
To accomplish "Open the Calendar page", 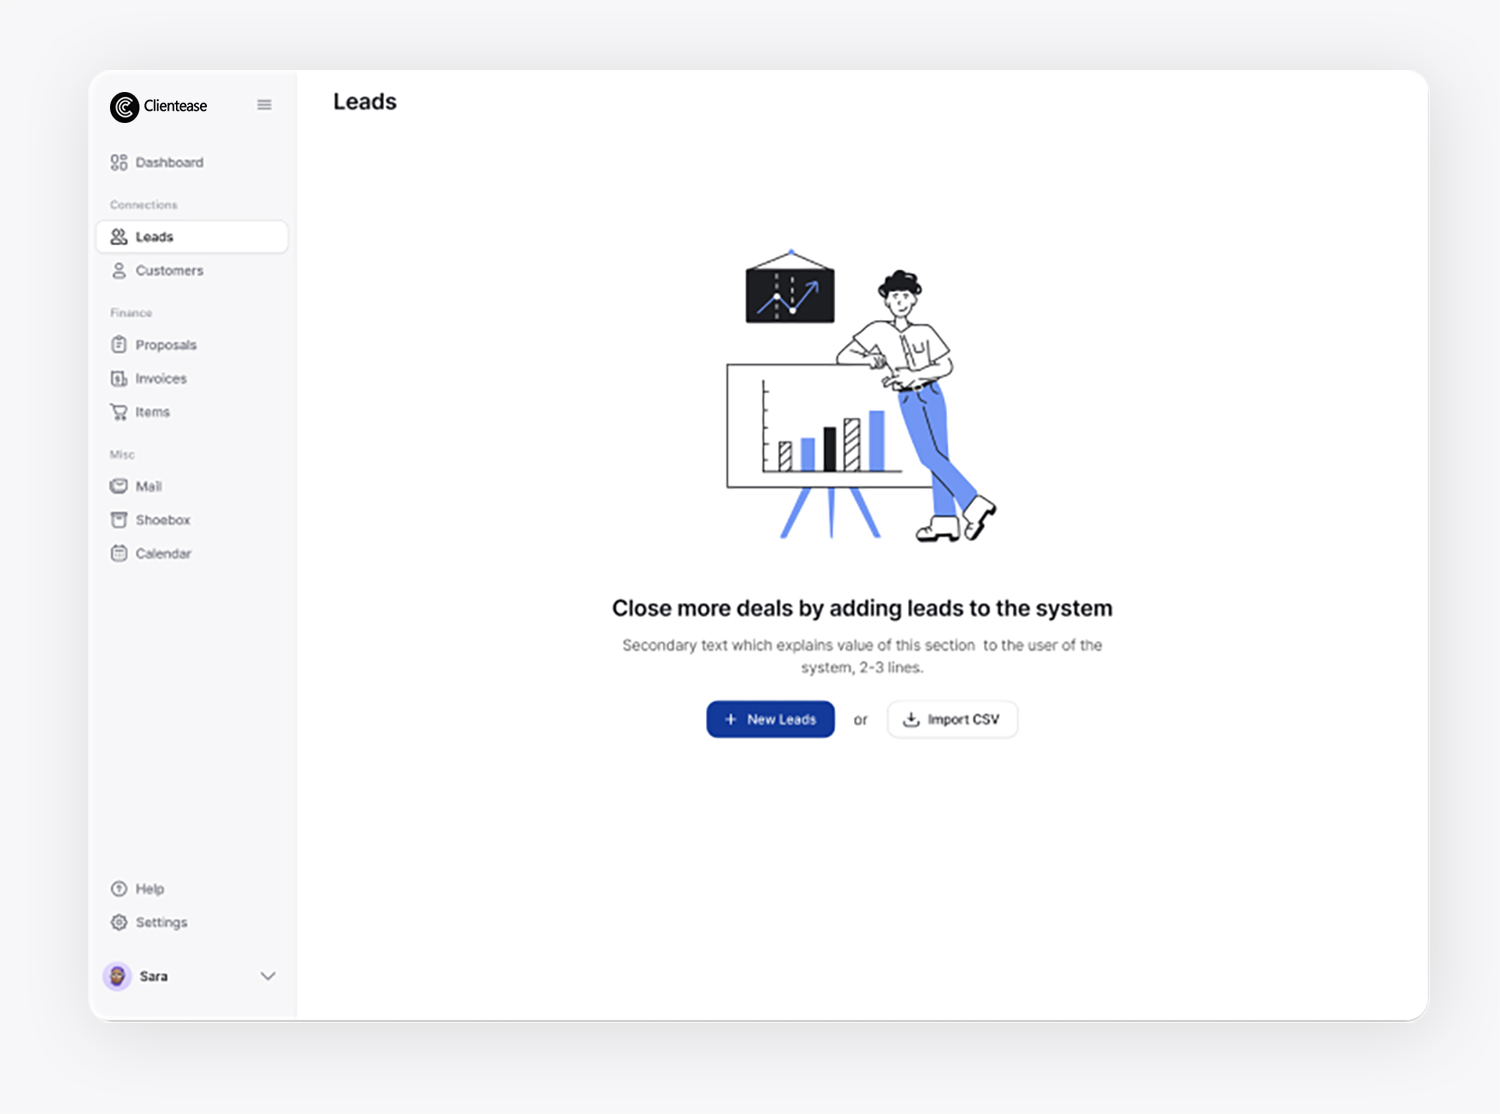I will click(x=192, y=553).
